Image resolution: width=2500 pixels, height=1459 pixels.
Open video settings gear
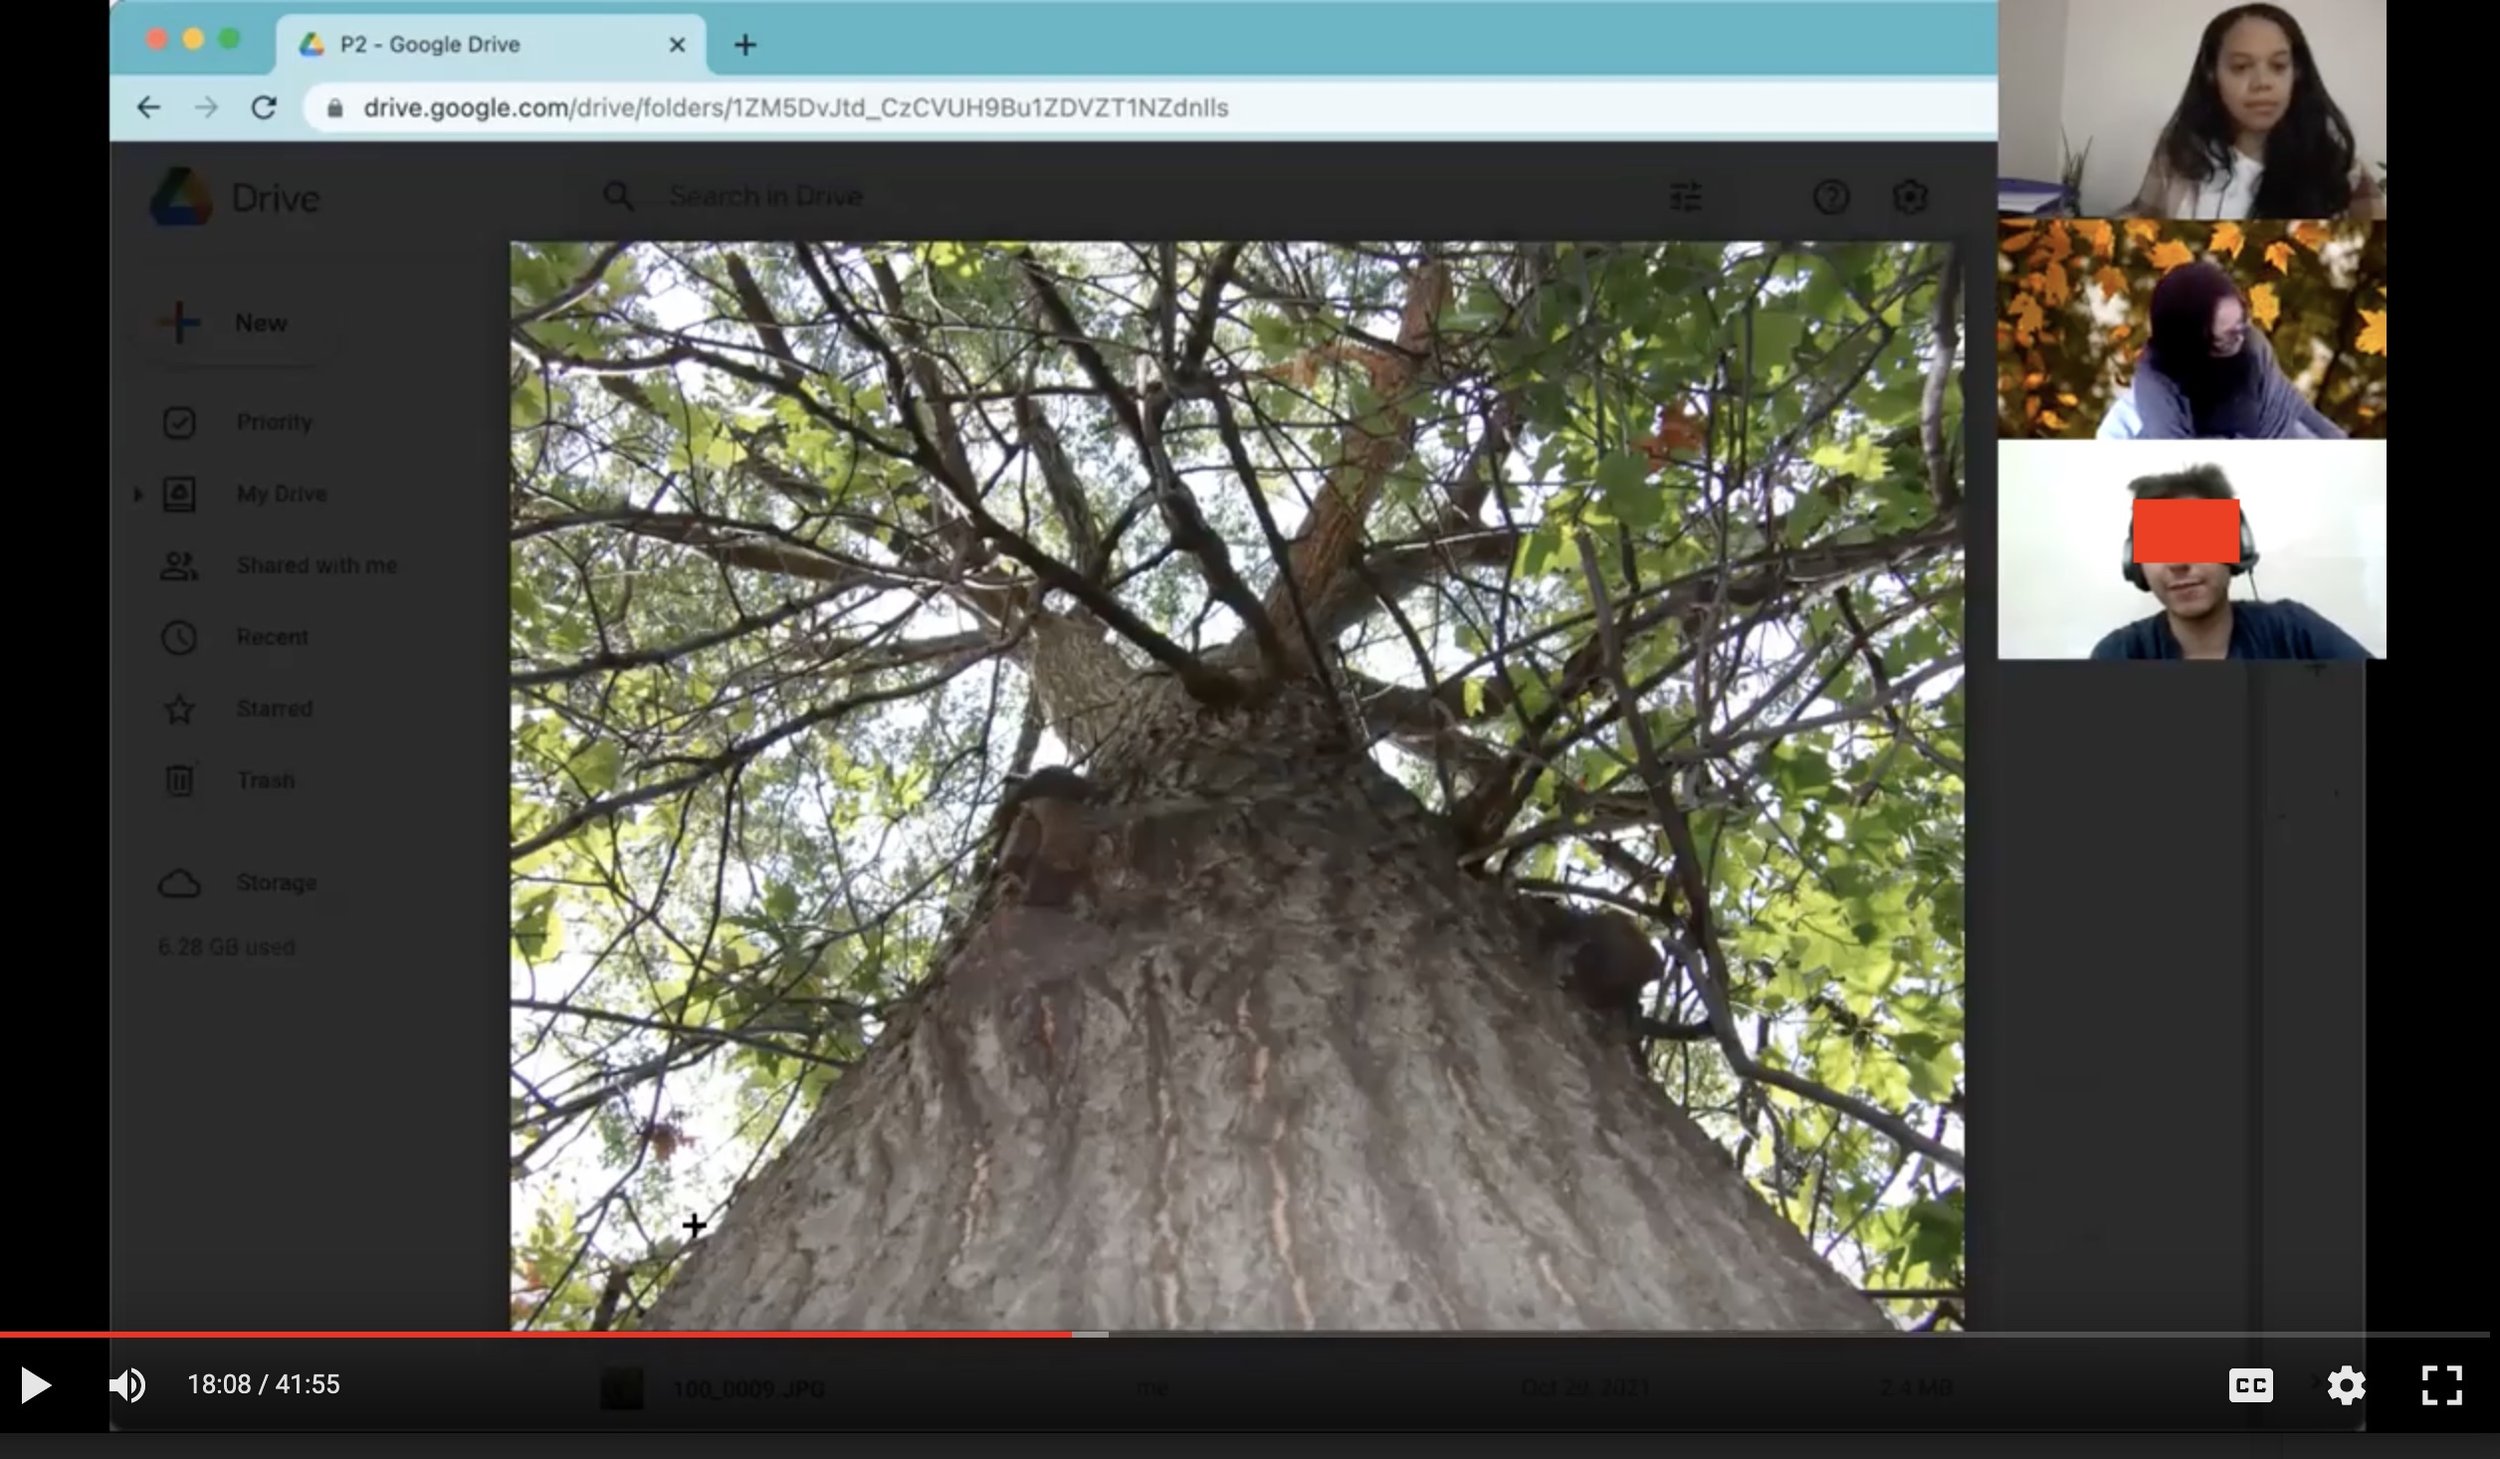2345,1385
